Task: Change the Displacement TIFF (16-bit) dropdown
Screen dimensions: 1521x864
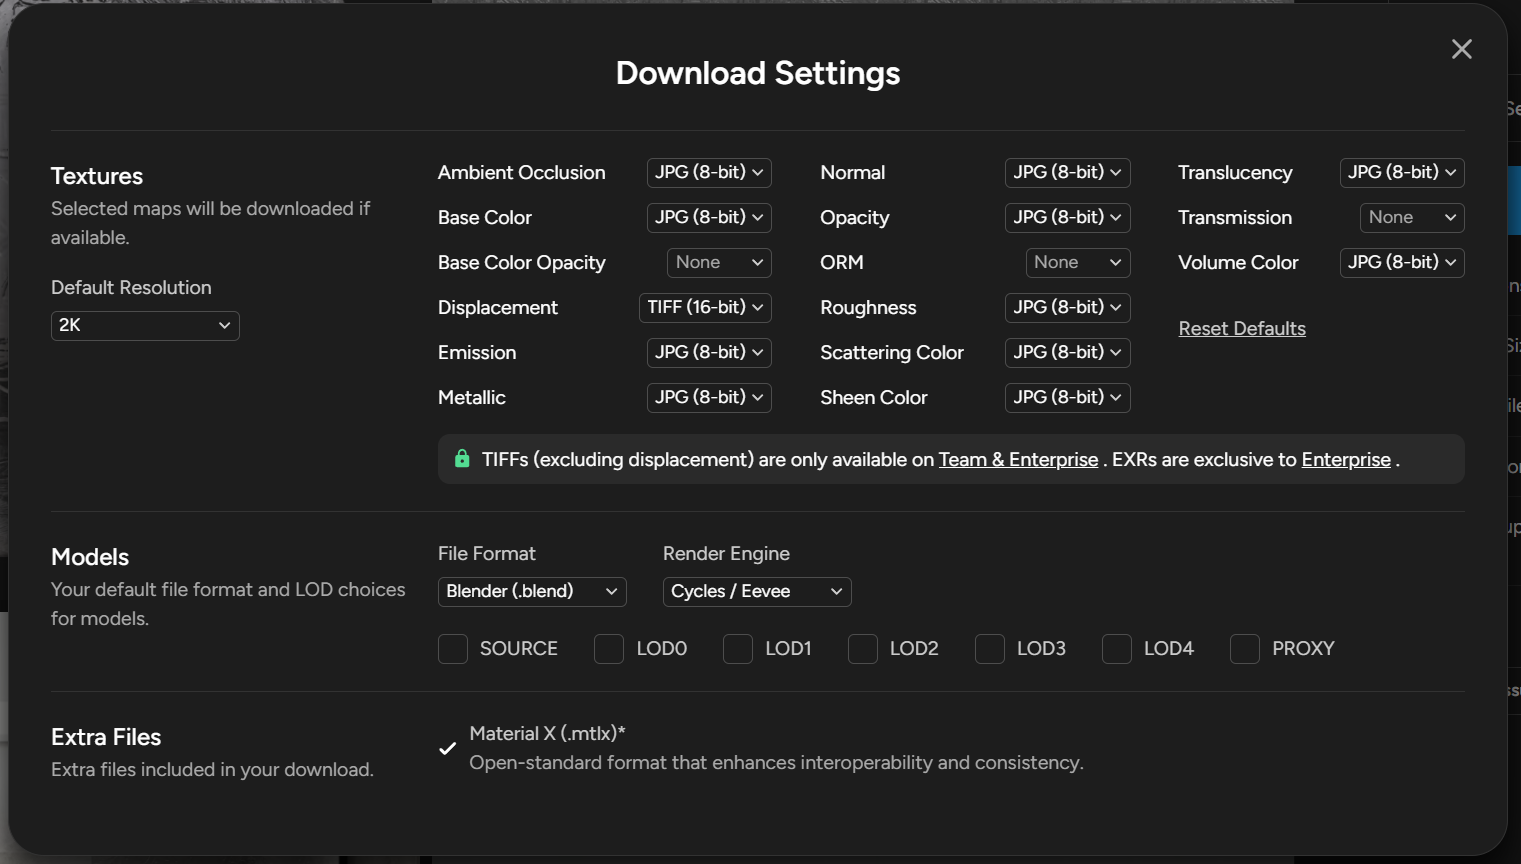Action: pyautogui.click(x=705, y=307)
